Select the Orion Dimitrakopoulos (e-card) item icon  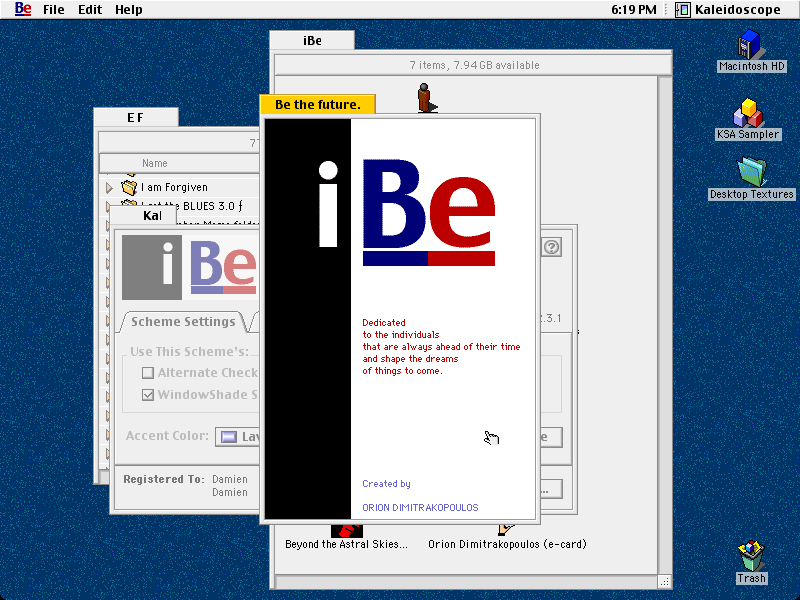(506, 530)
